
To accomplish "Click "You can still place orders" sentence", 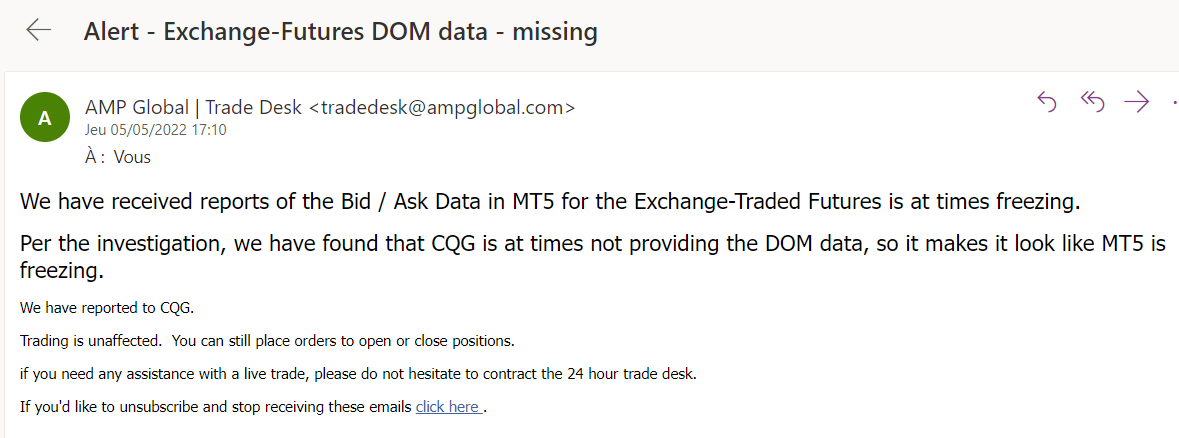I will 343,340.
